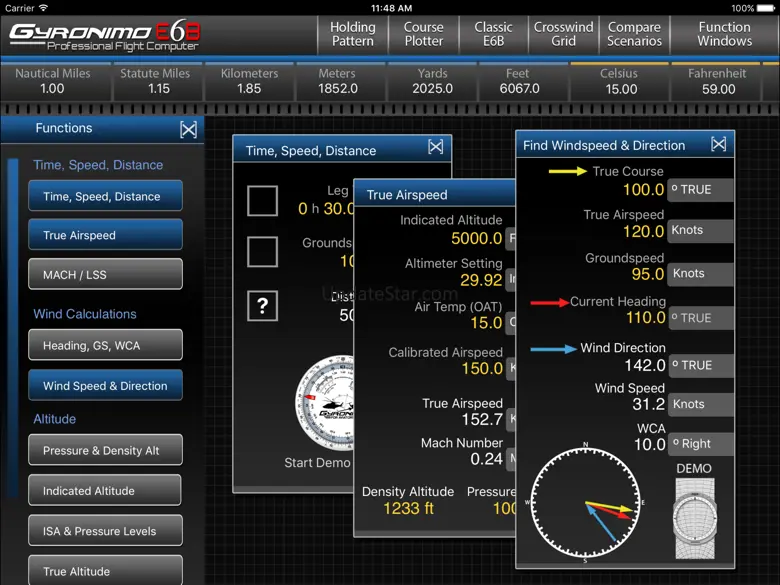Tap the circular flight computer image above Start Demo

pyautogui.click(x=324, y=402)
